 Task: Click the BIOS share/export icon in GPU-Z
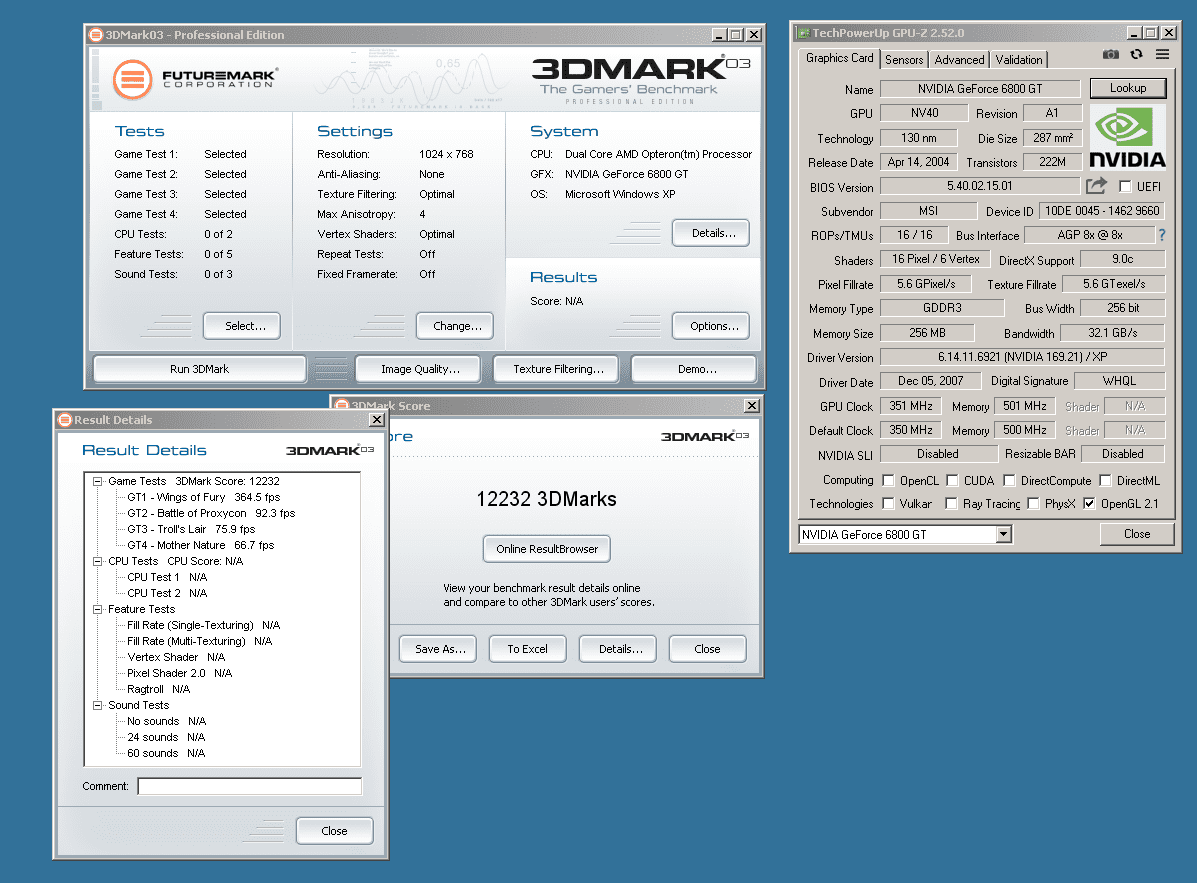[x=1096, y=185]
